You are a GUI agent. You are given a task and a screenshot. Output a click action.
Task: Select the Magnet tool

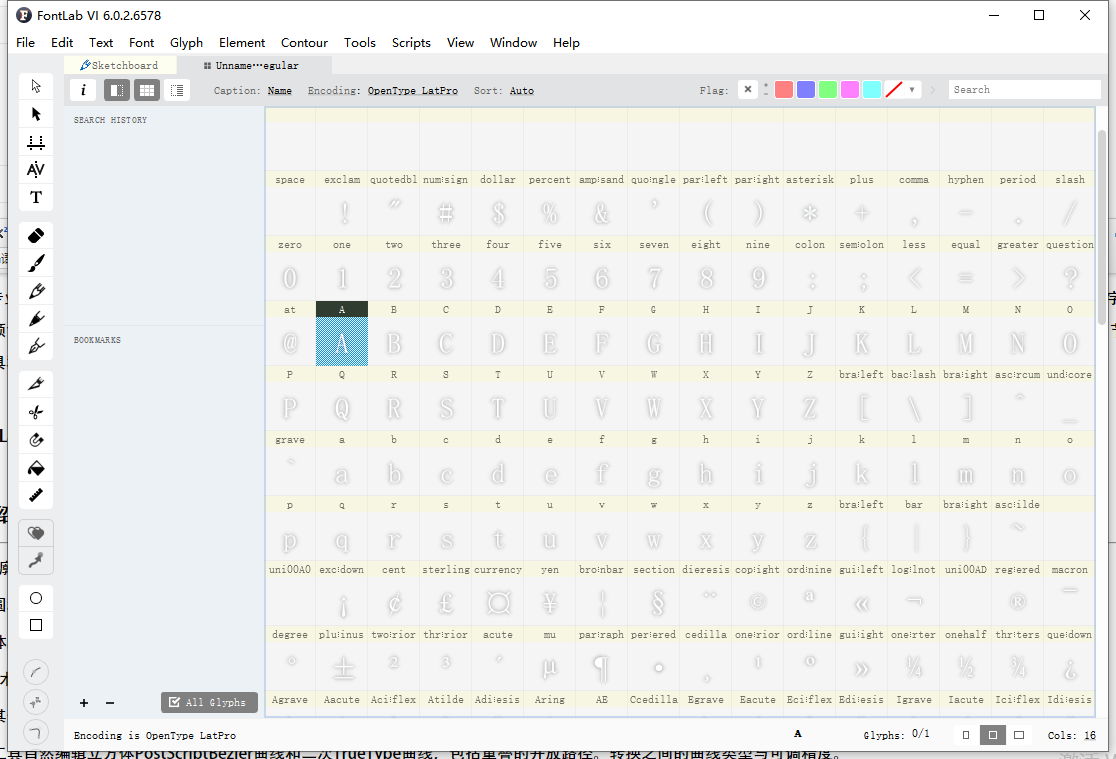pyautogui.click(x=36, y=439)
